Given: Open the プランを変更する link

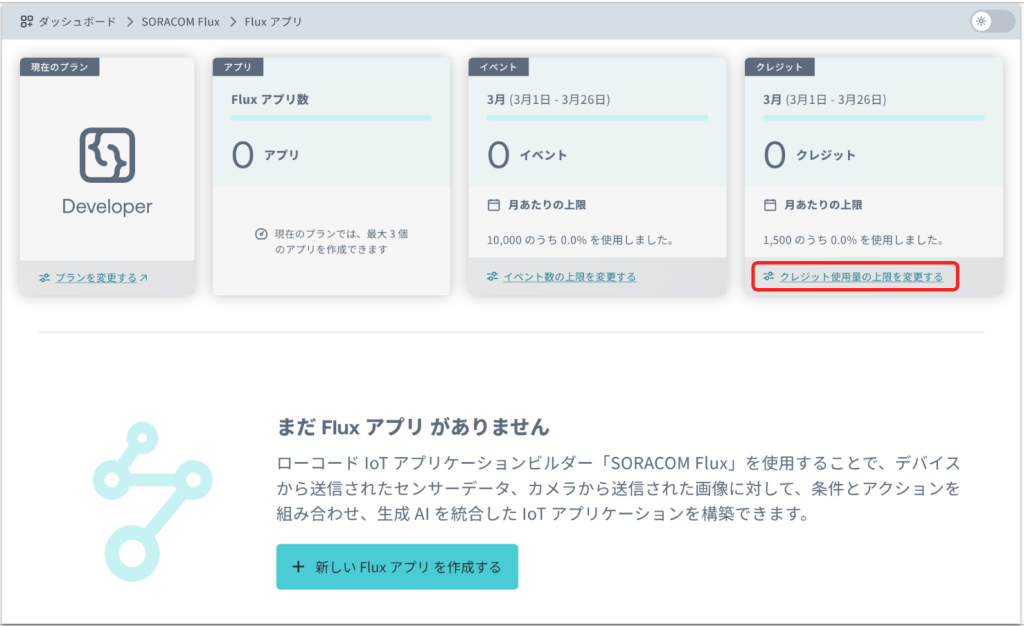Looking at the screenshot, I should pyautogui.click(x=95, y=277).
